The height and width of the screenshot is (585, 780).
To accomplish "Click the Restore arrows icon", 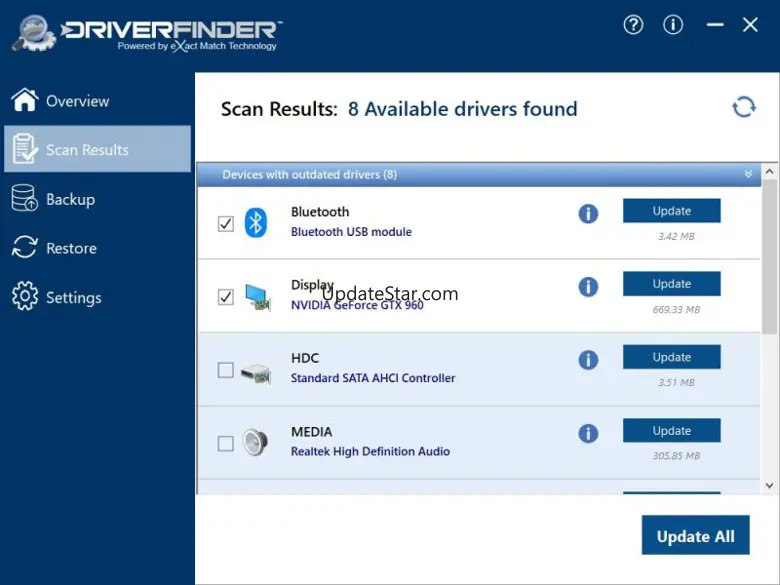I will [x=25, y=247].
